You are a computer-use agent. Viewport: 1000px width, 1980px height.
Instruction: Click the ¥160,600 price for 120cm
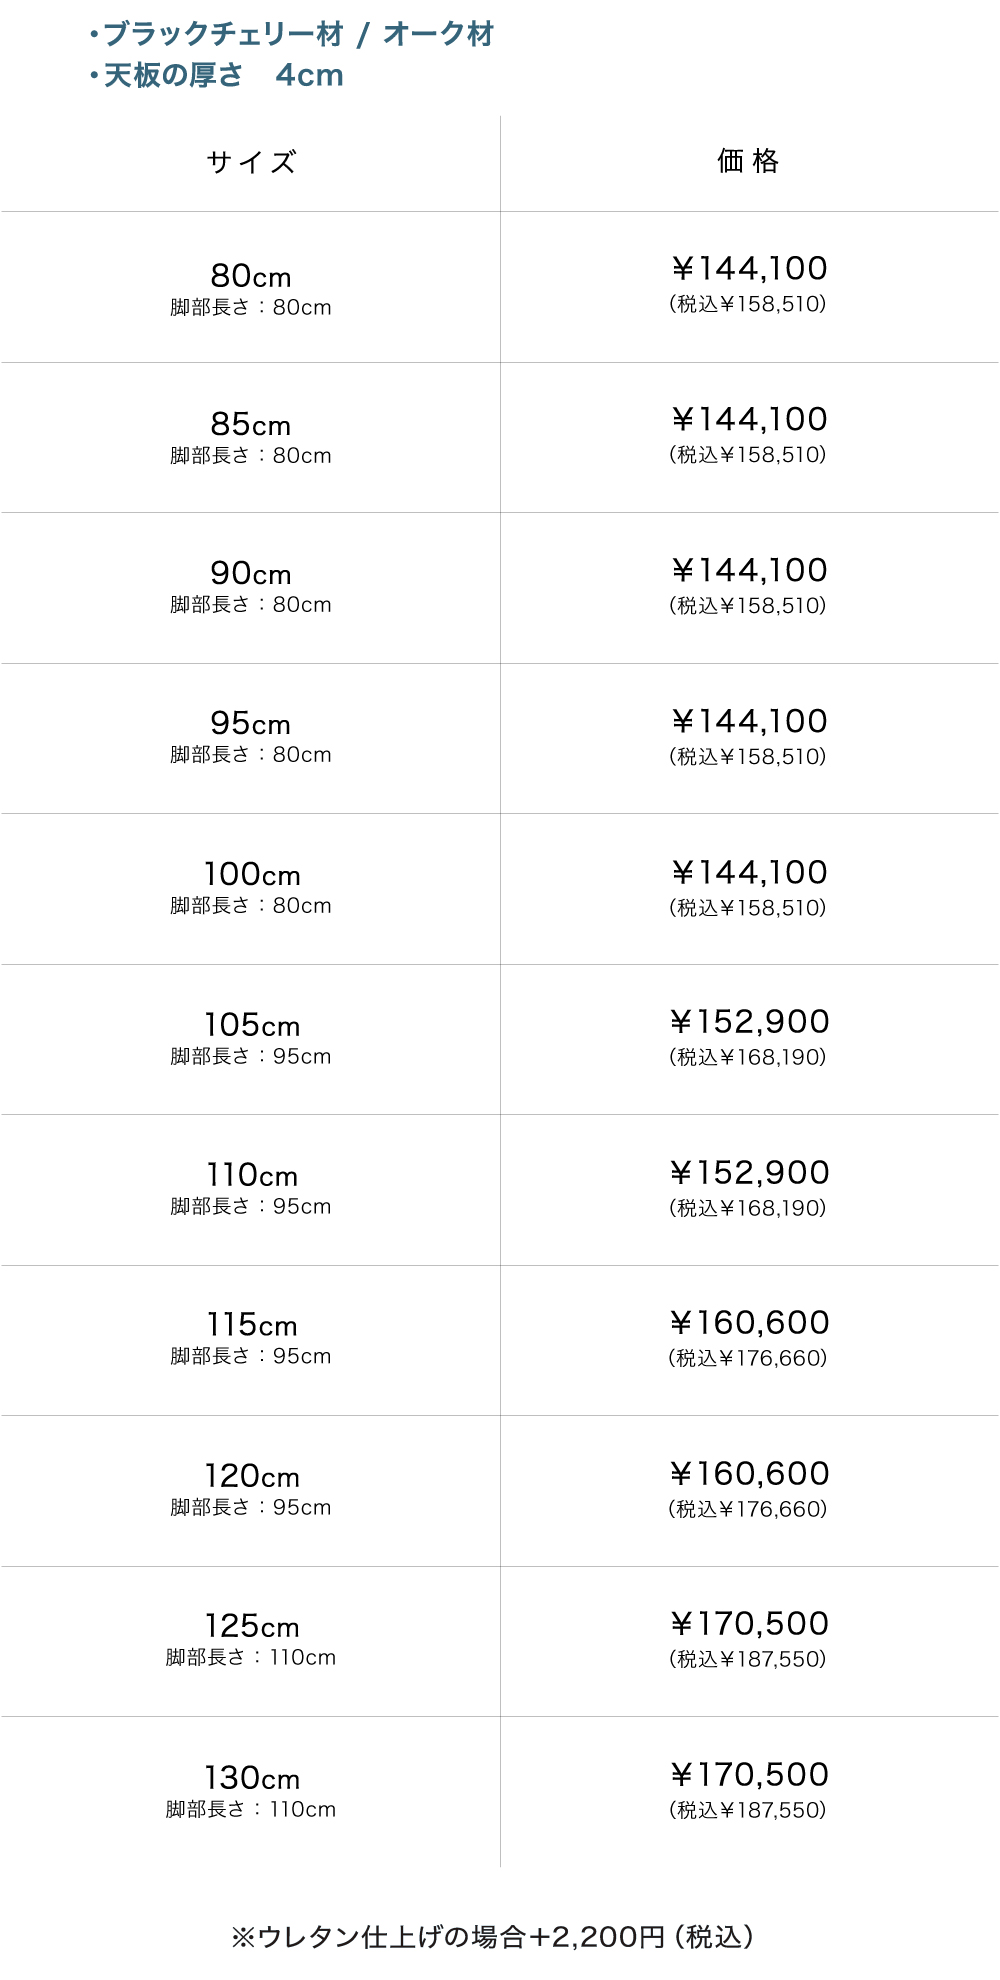(749, 1474)
